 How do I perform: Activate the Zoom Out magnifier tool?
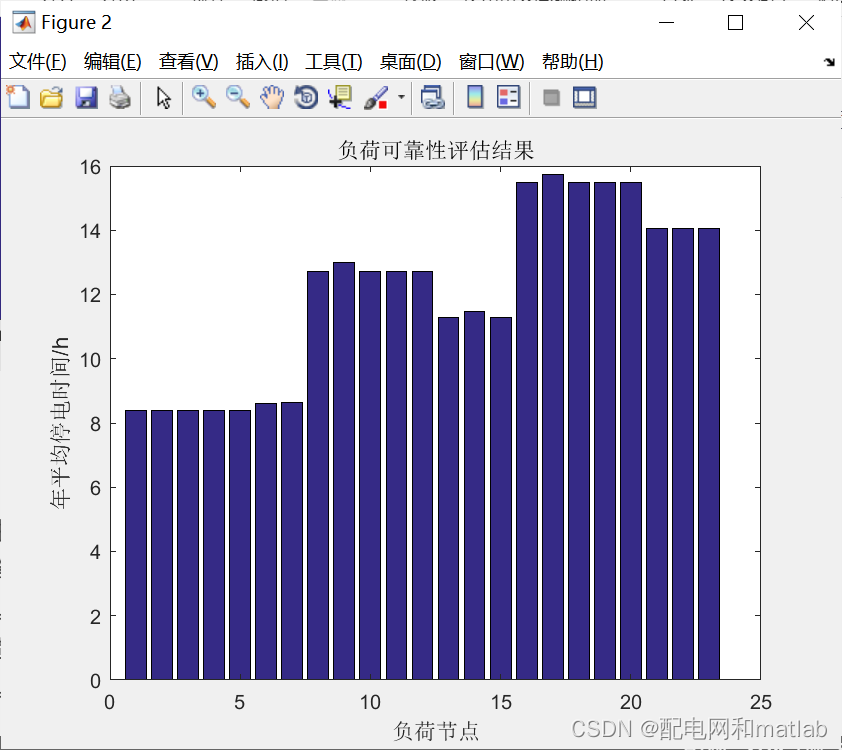[238, 98]
